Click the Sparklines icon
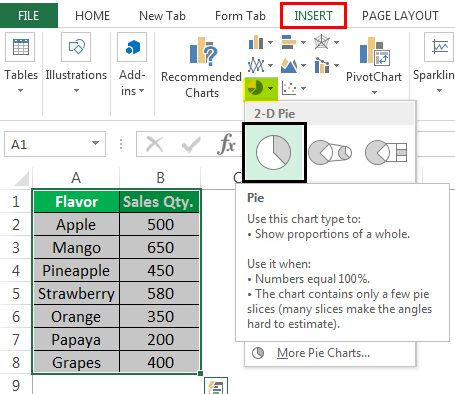This screenshot has width=455, height=394. click(439, 47)
